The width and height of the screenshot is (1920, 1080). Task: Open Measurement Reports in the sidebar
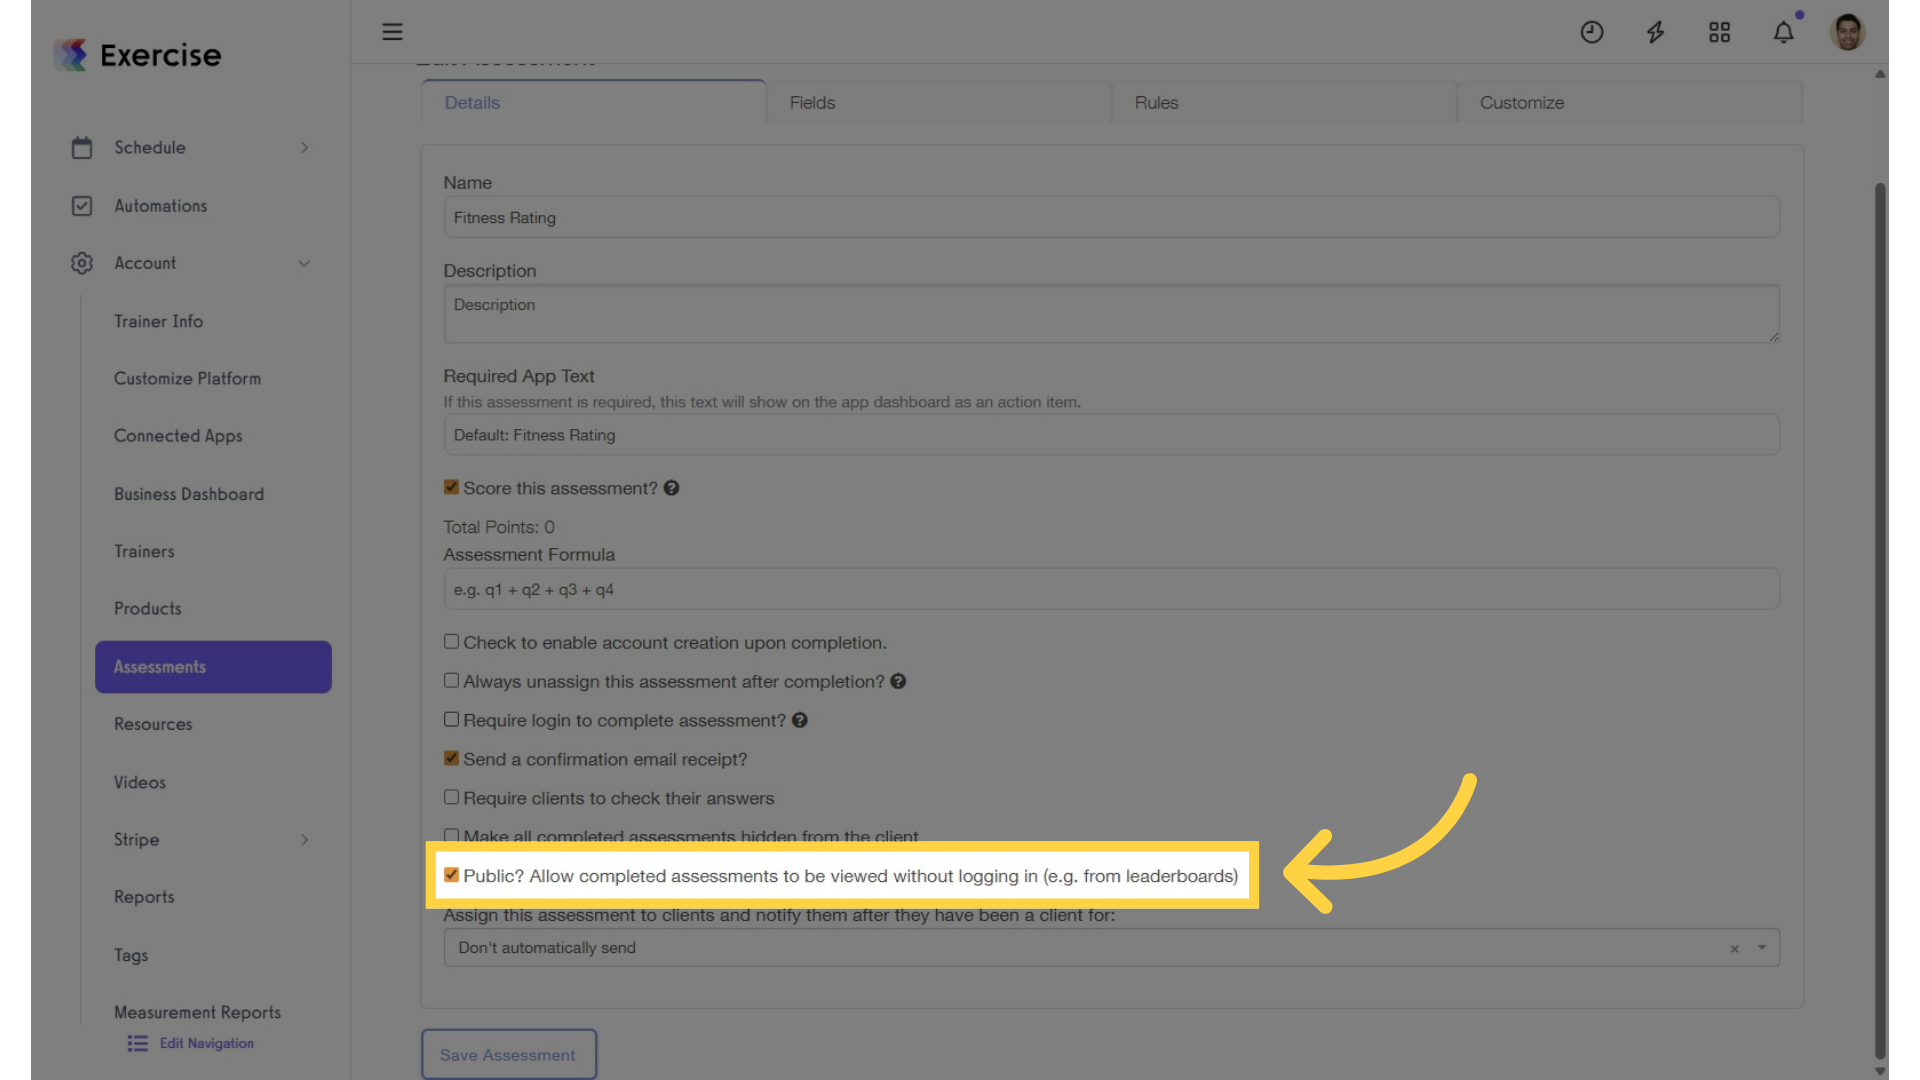pos(197,1012)
